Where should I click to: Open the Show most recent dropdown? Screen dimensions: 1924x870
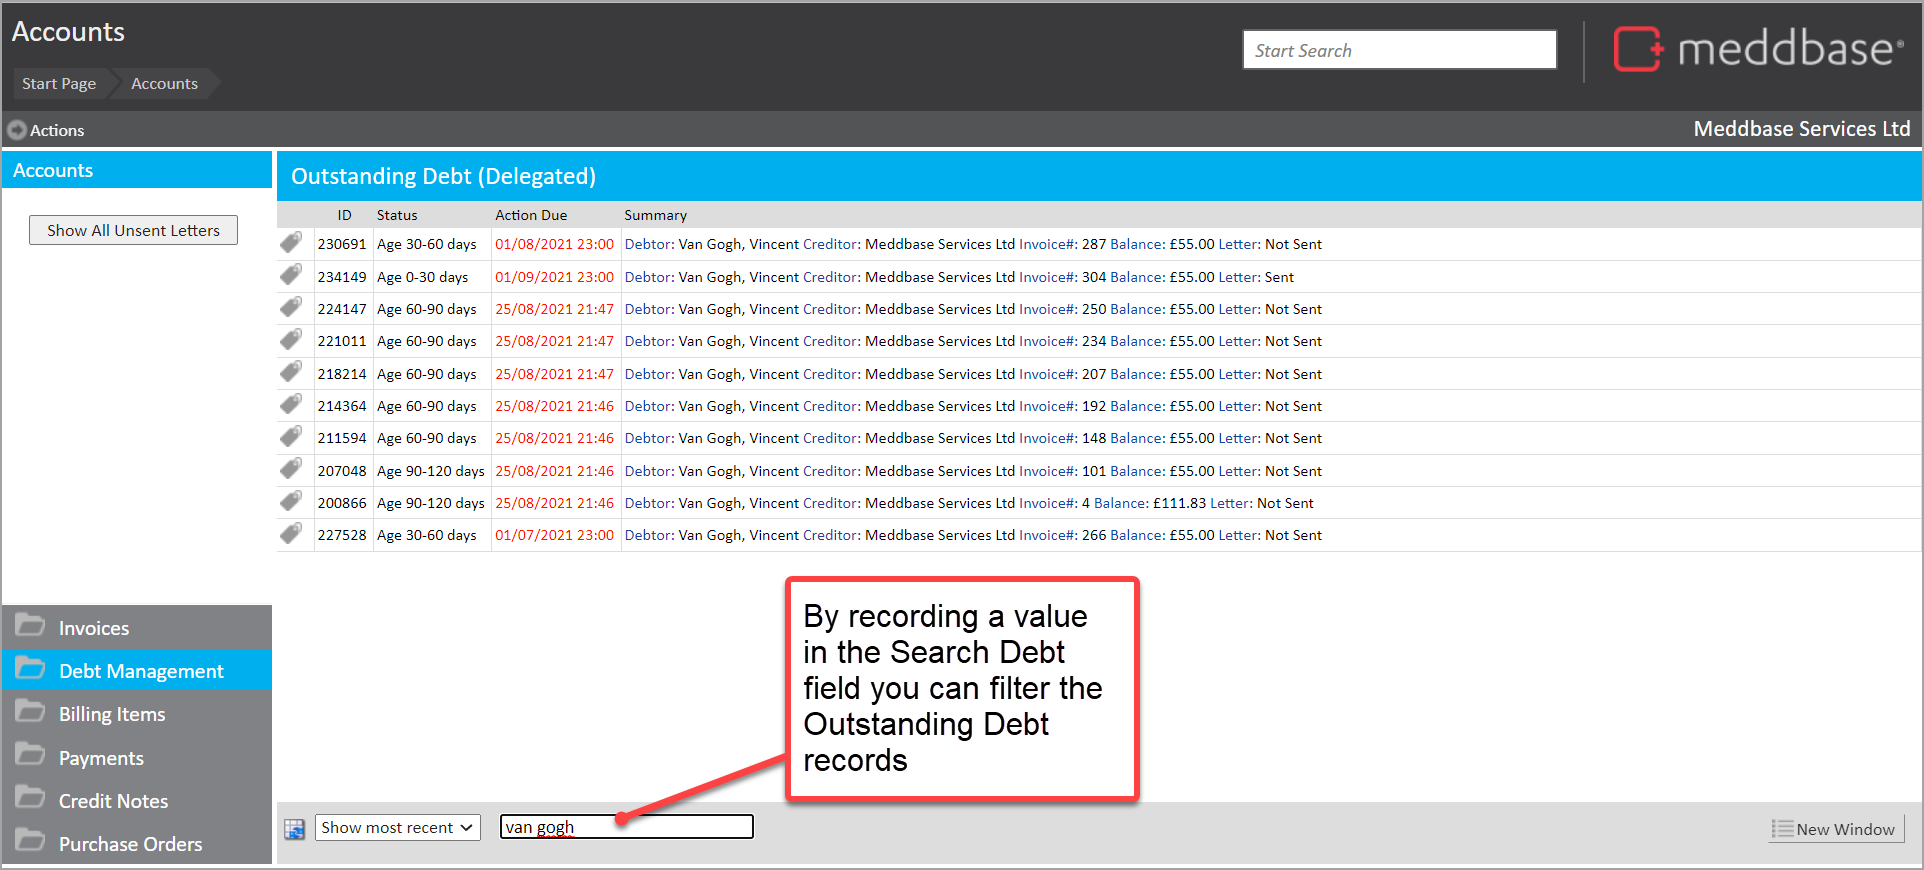pyautogui.click(x=397, y=828)
